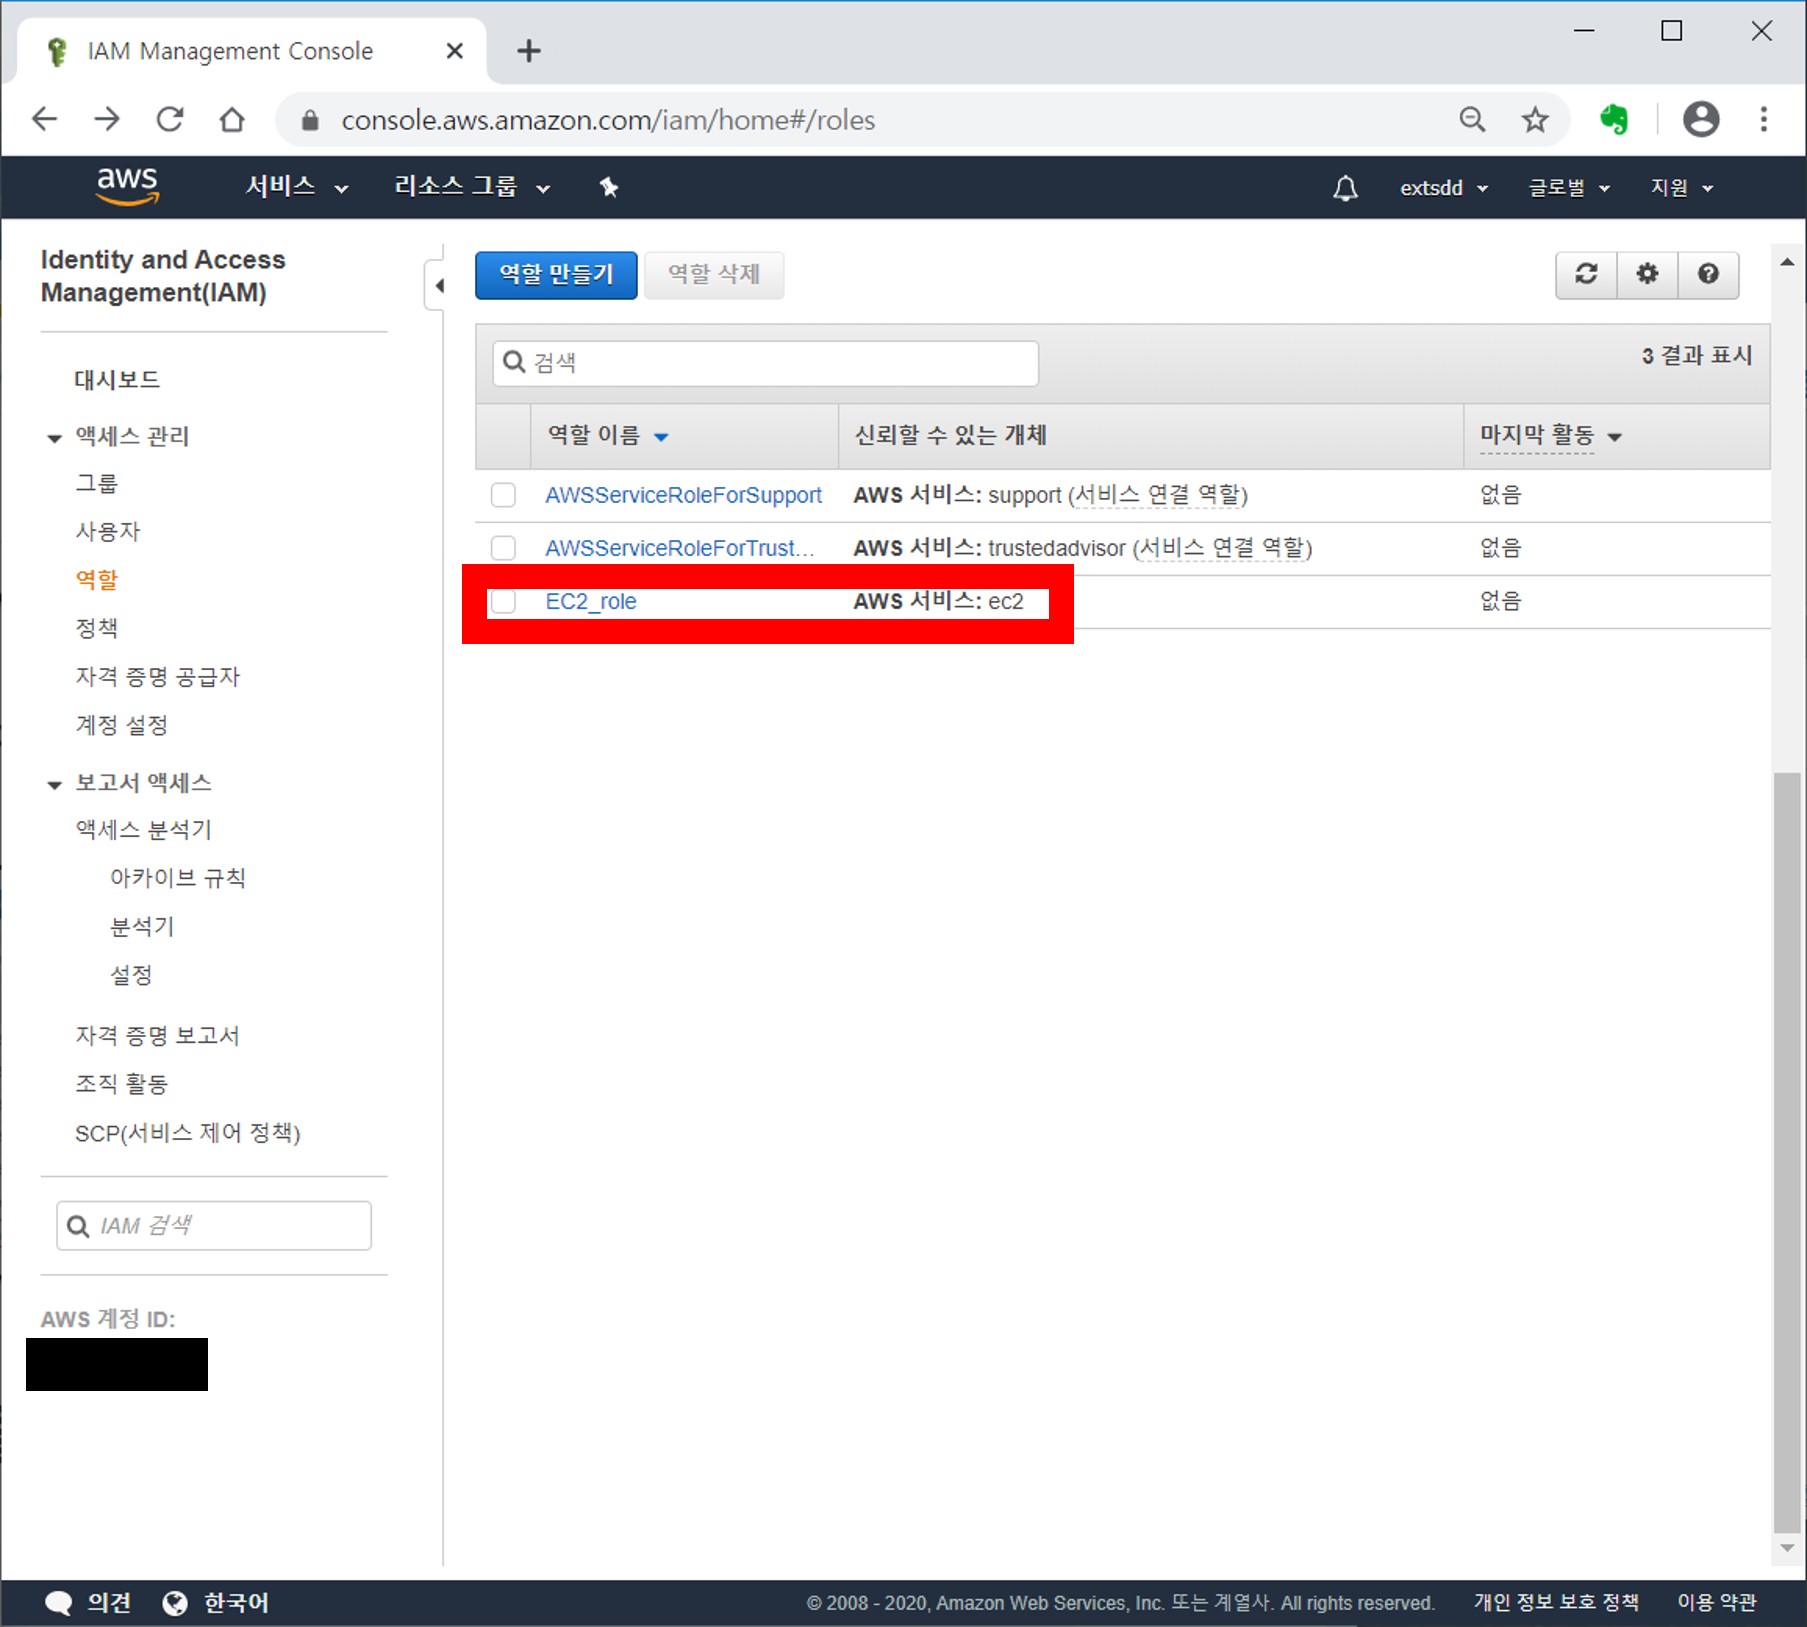
Task: Open SCP(서비스 제어 정책) in sidebar
Action: [188, 1133]
